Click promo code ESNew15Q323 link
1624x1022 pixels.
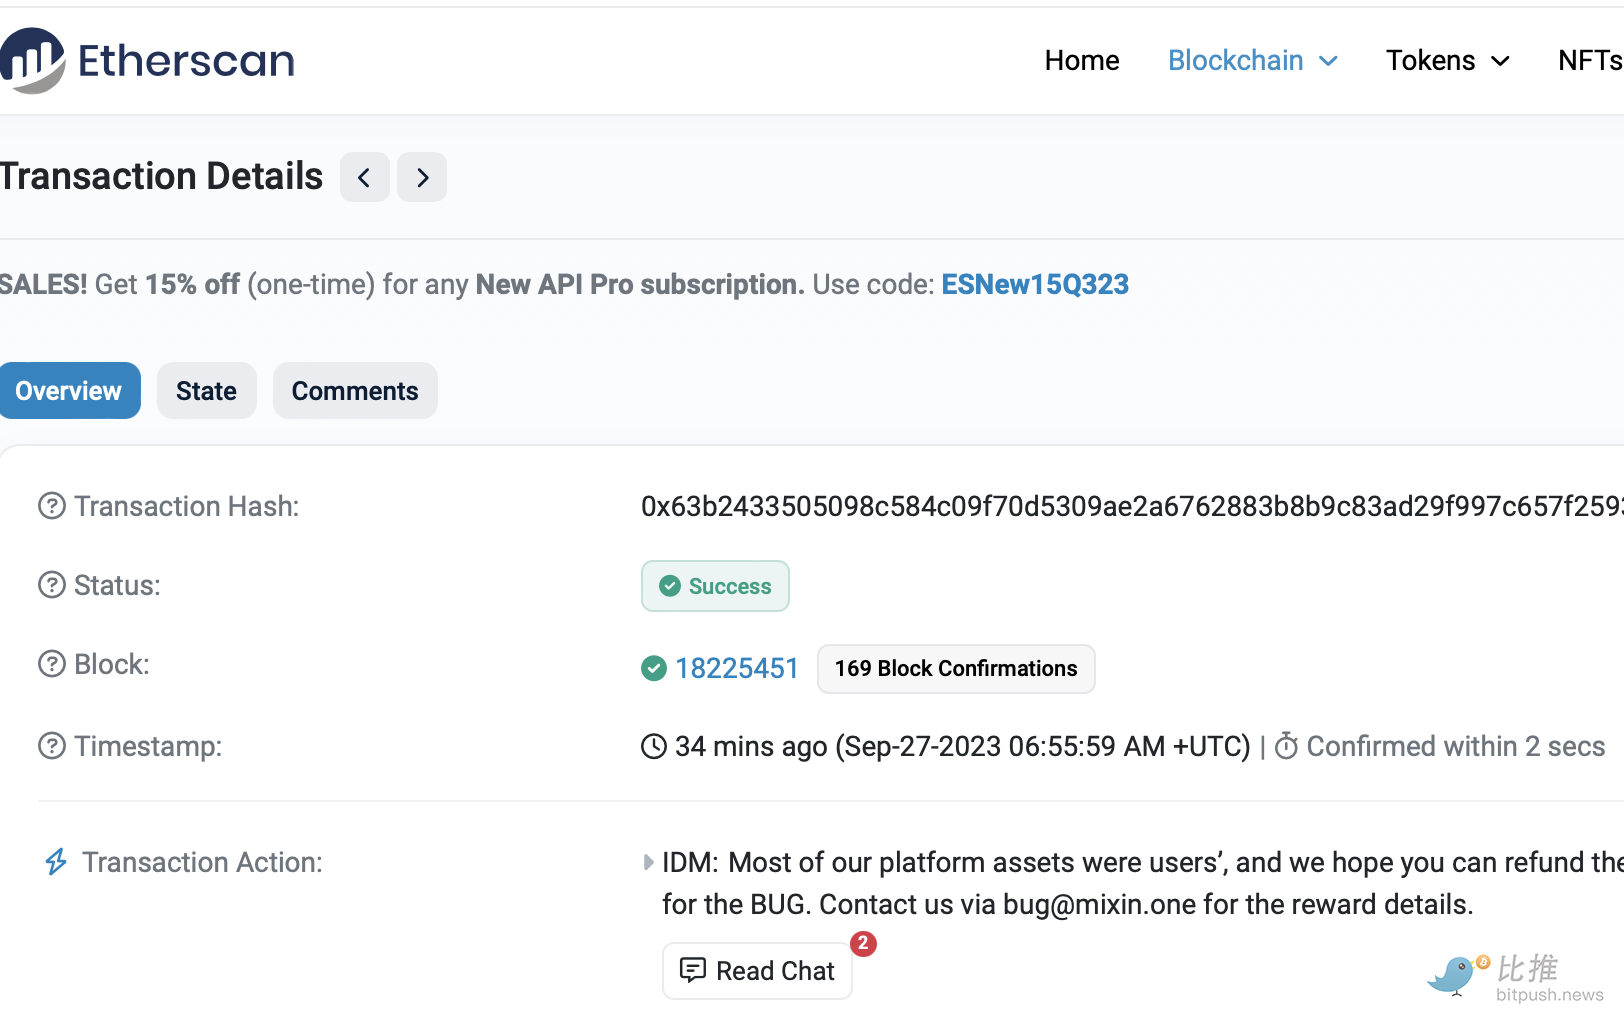click(x=1035, y=285)
